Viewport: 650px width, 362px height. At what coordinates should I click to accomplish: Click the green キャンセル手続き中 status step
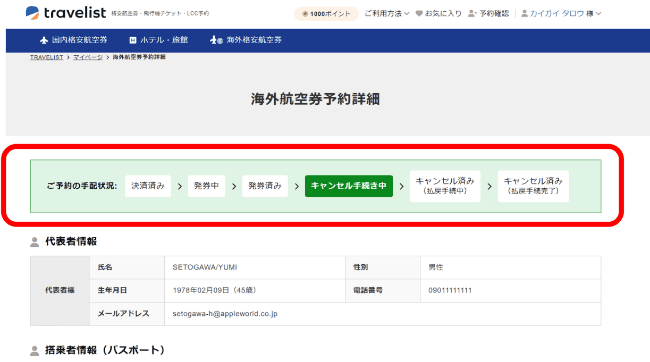(x=349, y=186)
